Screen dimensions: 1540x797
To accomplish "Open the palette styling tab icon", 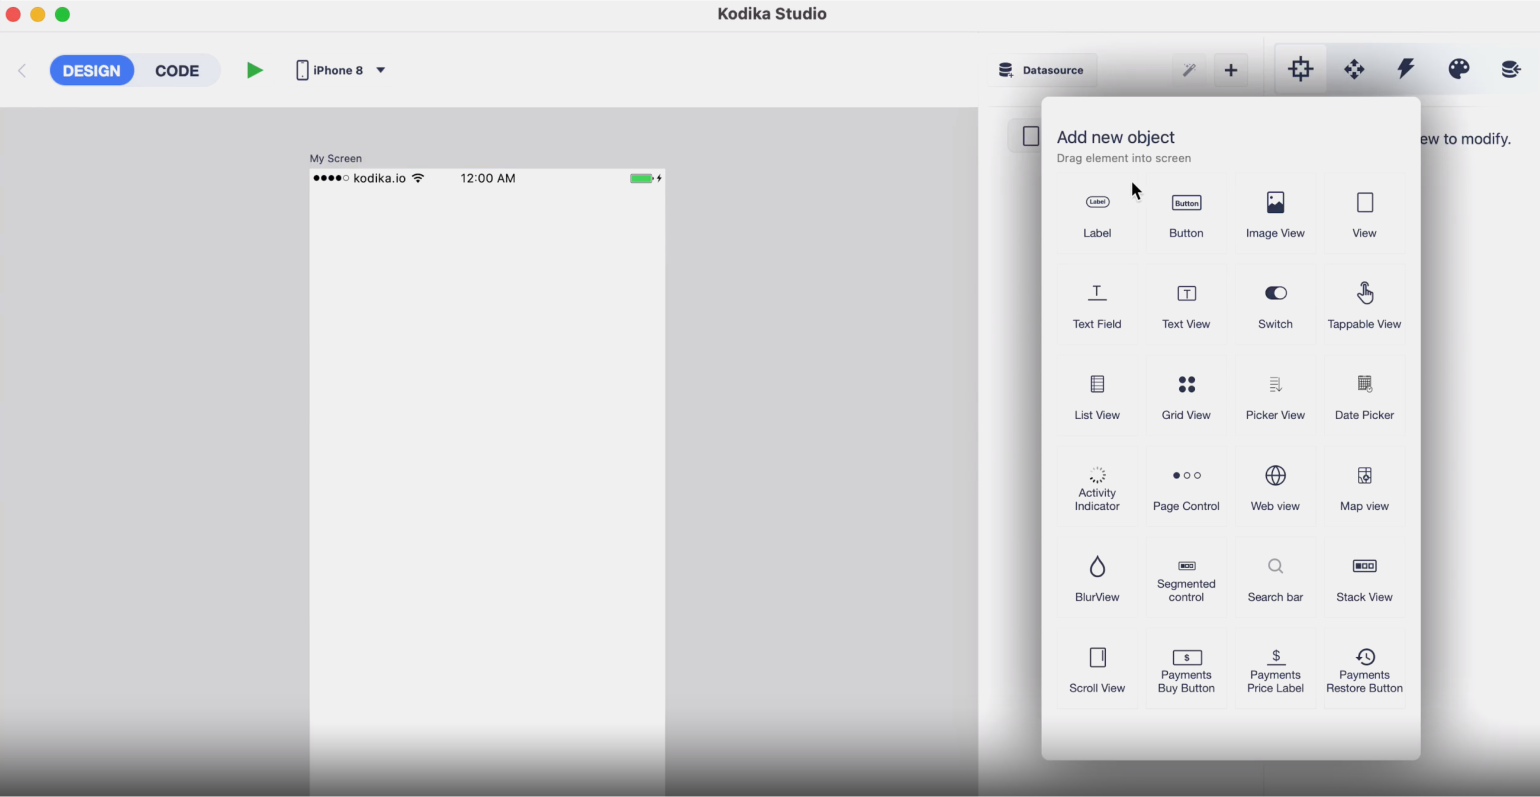I will pos(1458,69).
